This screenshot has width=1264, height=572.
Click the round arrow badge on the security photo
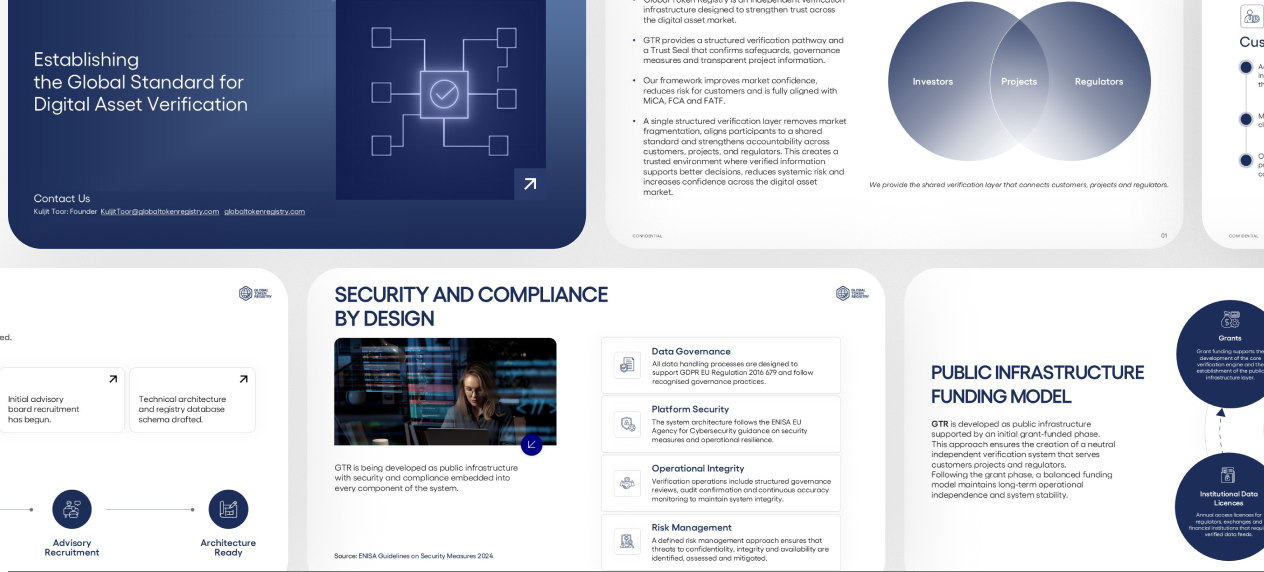(x=531, y=445)
